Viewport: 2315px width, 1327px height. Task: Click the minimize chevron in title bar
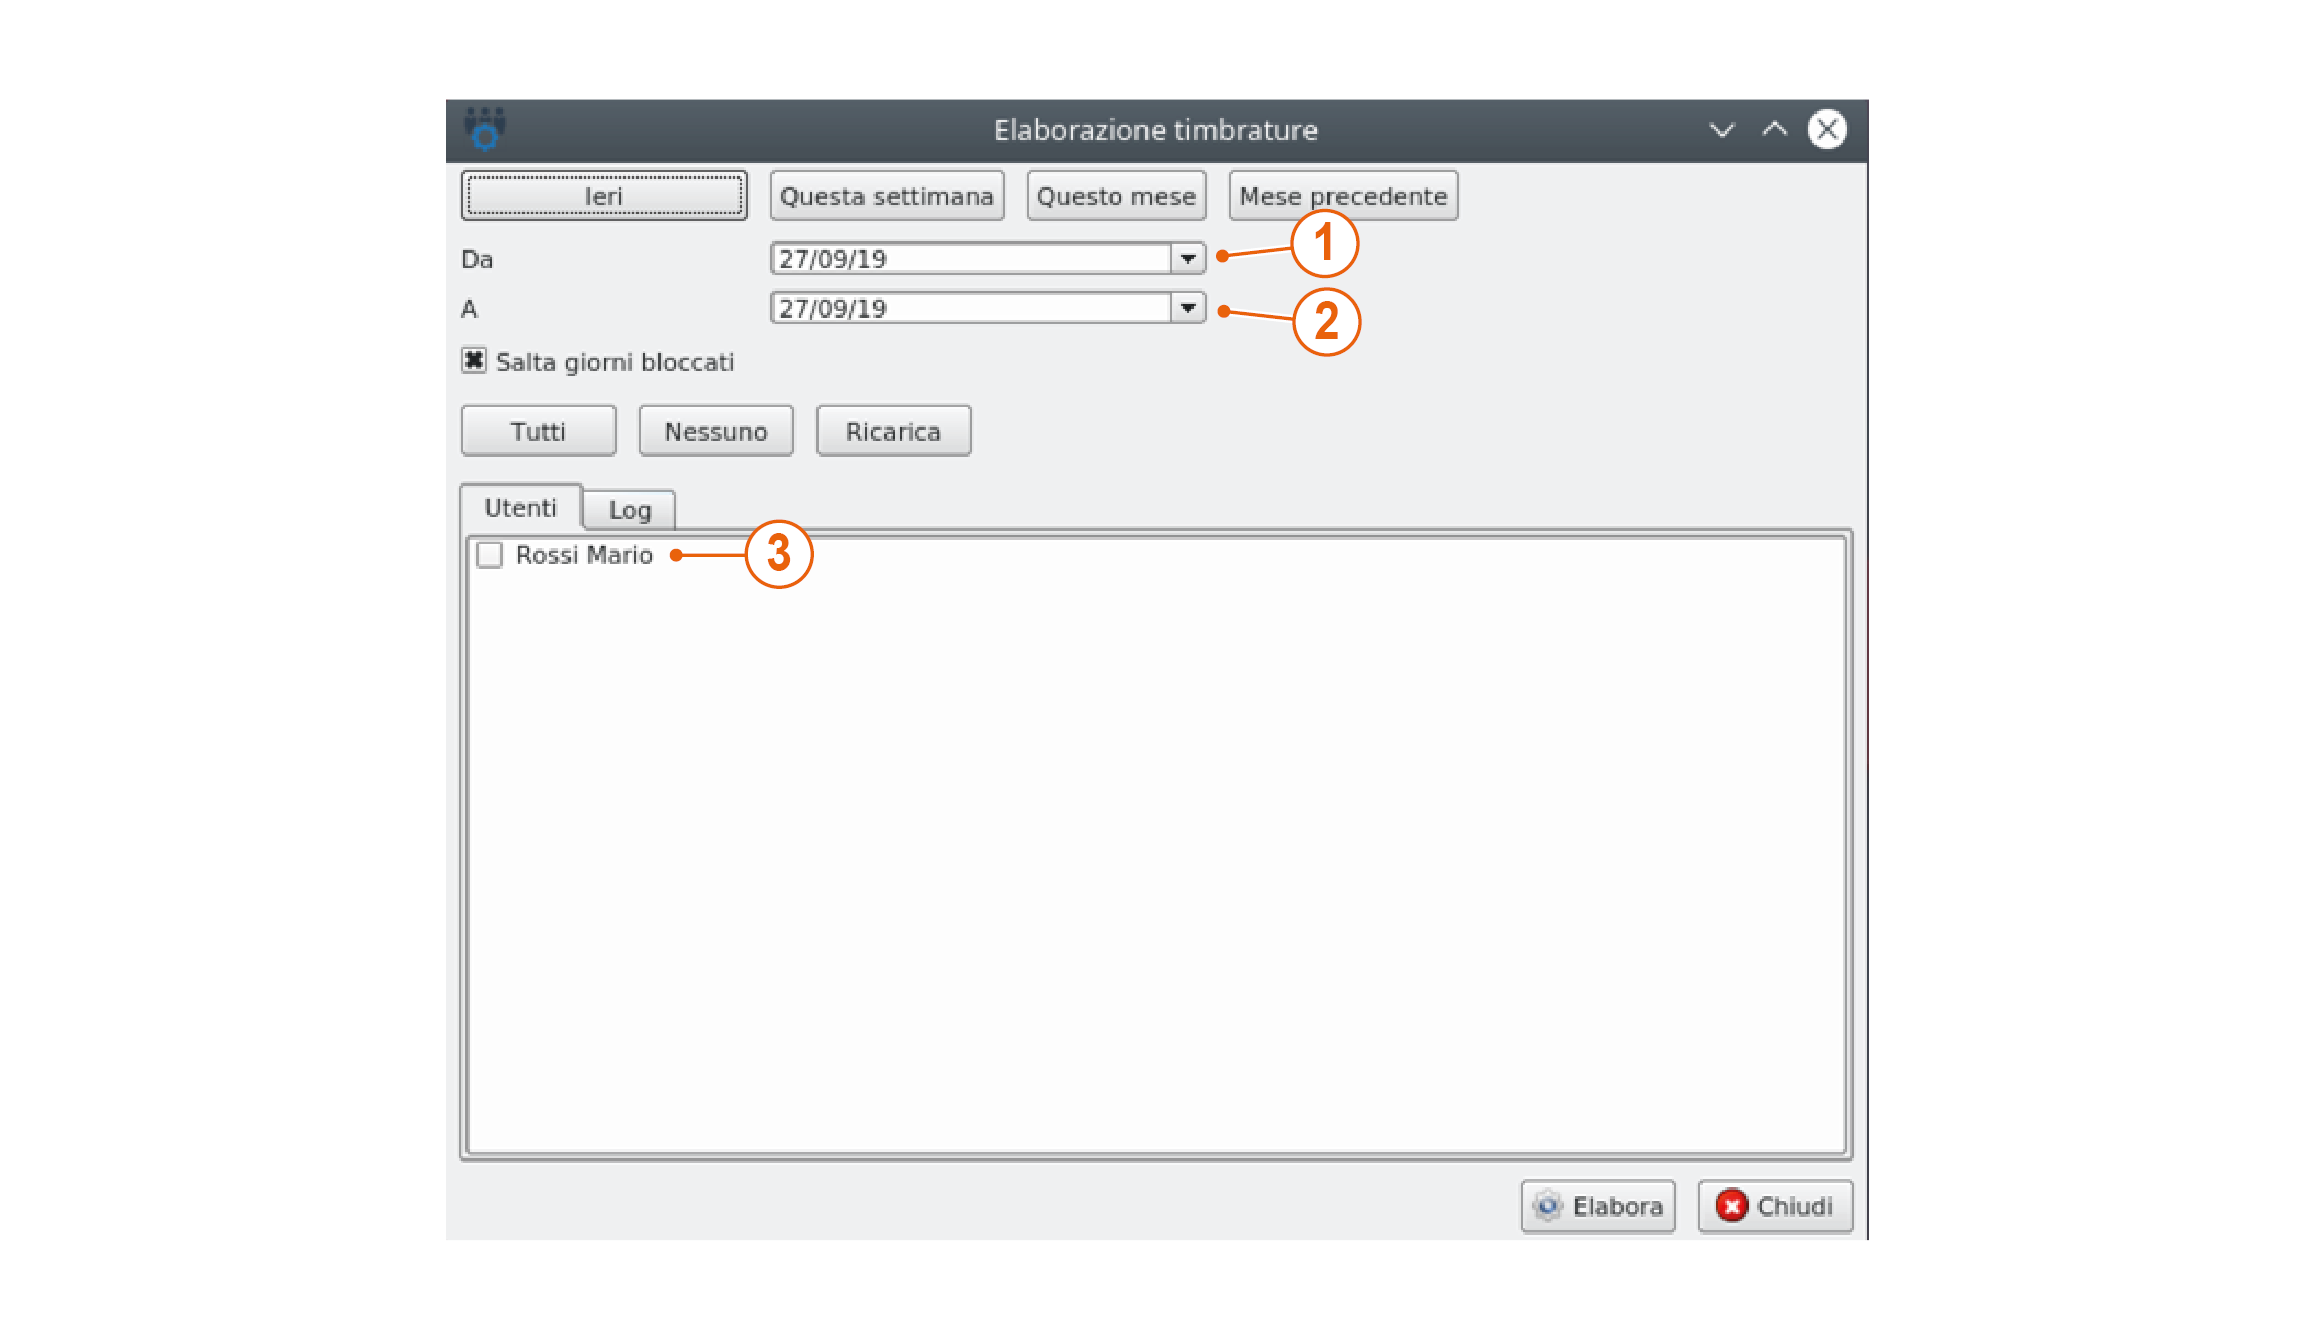click(x=1721, y=130)
